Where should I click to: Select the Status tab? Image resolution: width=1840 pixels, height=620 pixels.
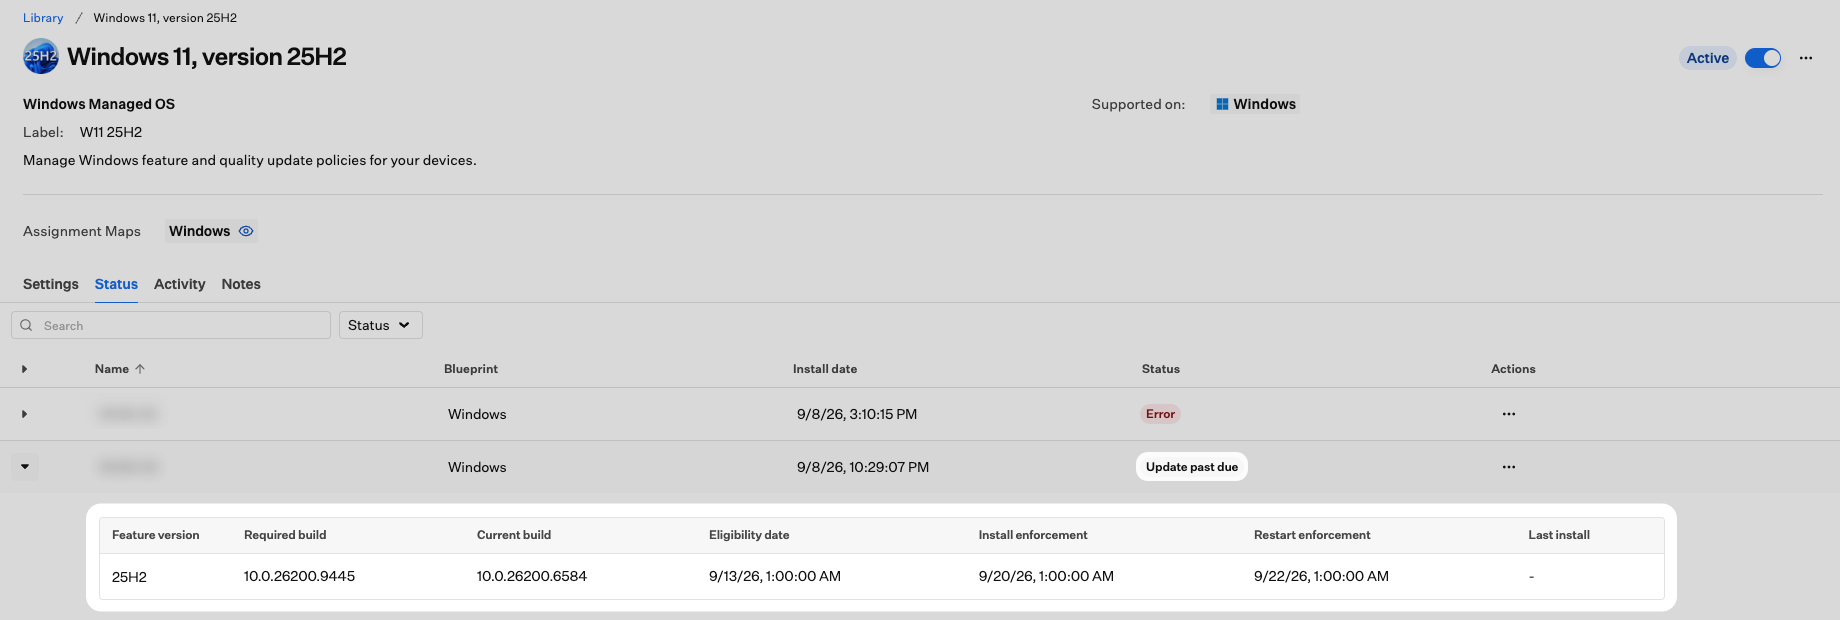click(x=116, y=284)
